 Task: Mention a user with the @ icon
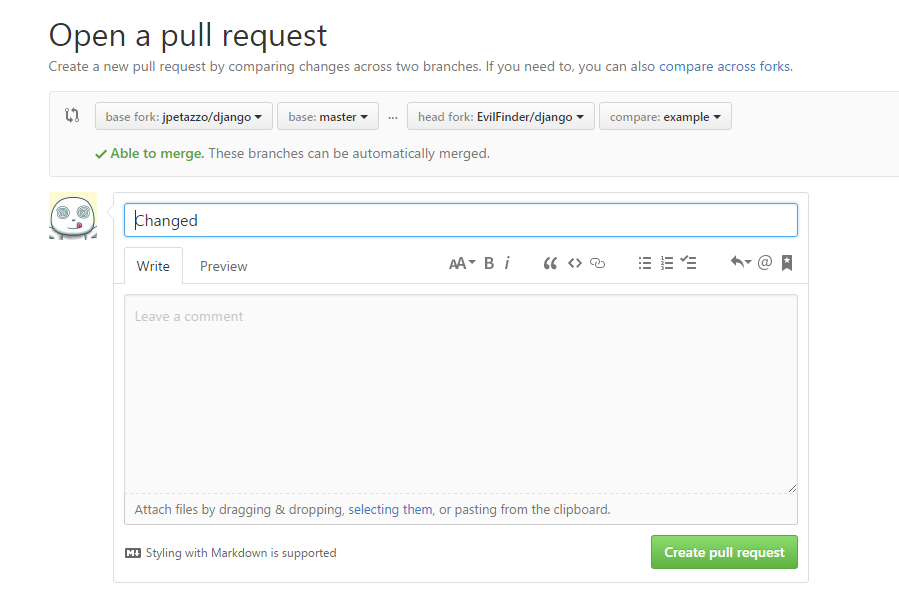point(765,263)
